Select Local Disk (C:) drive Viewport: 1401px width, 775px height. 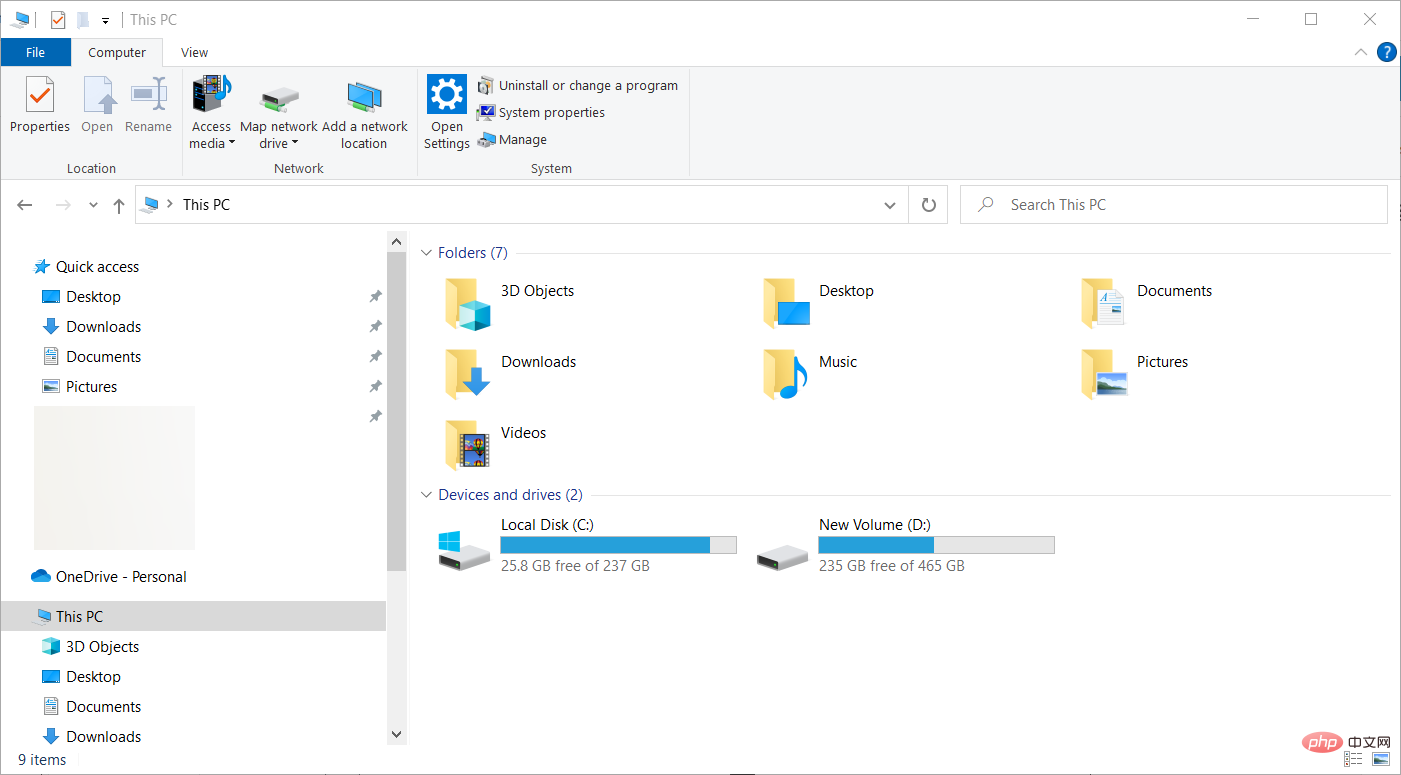coord(588,545)
